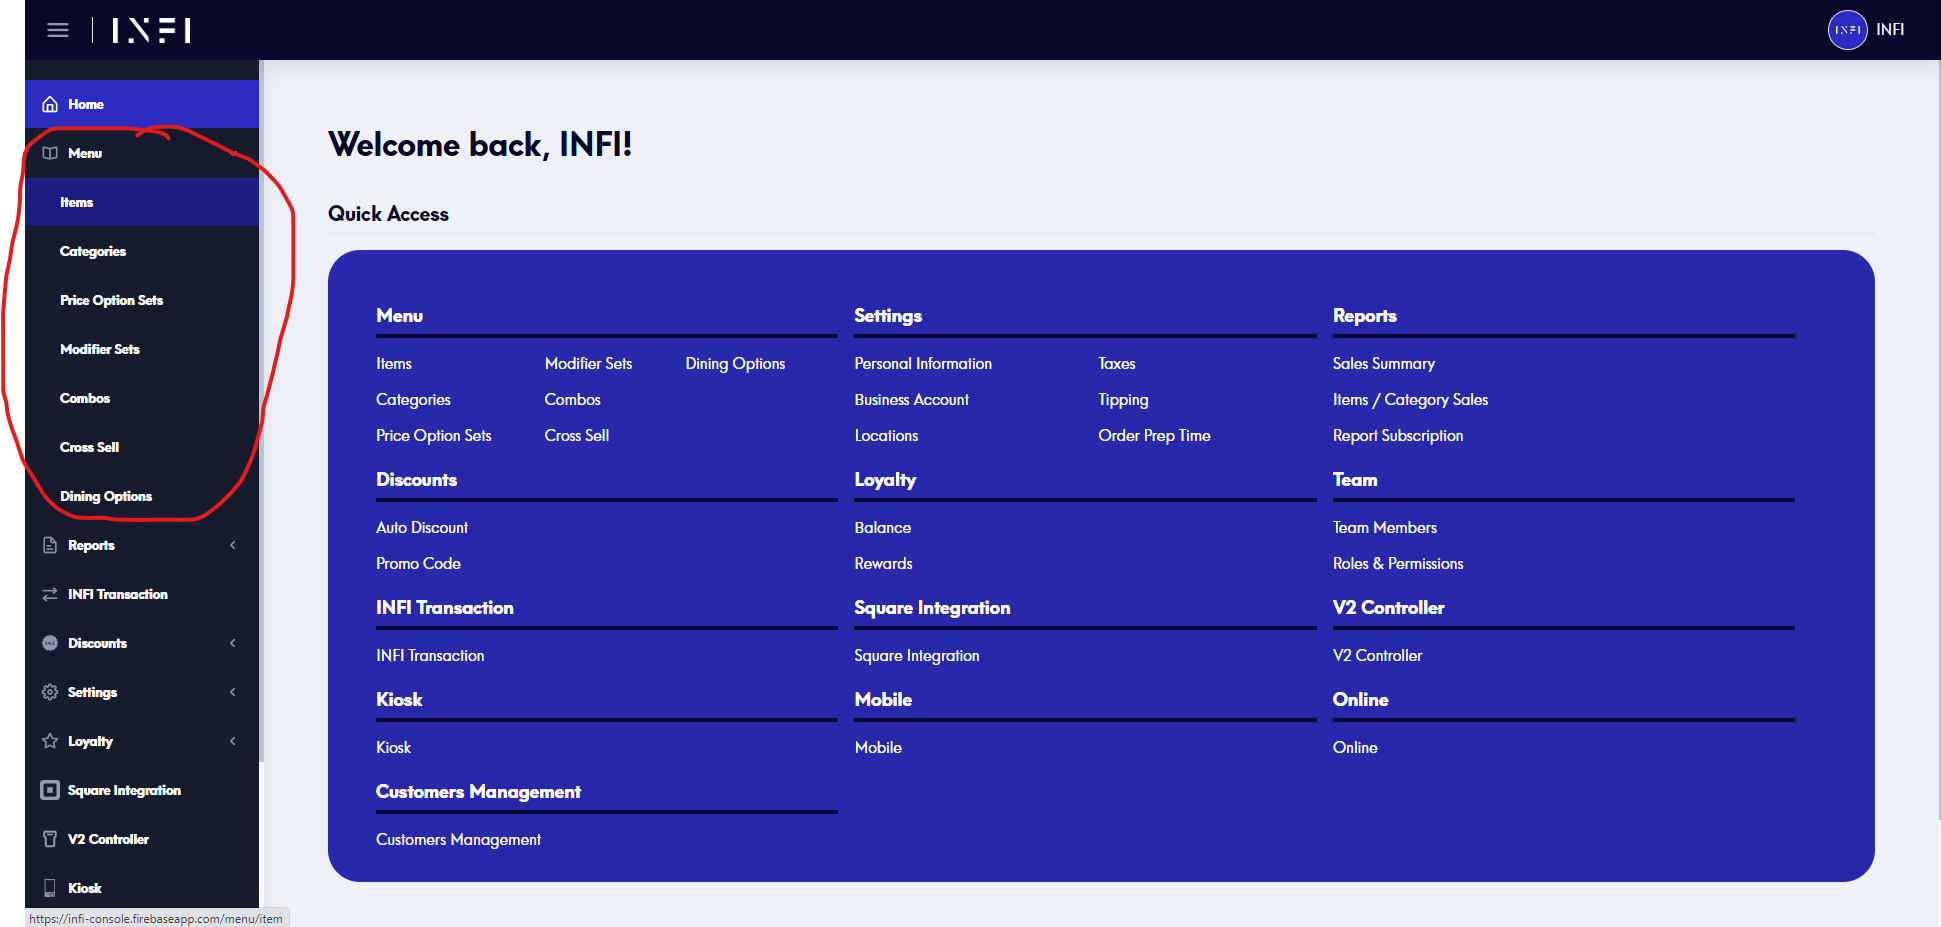Open Dining Options in the sidebar
The image size is (1941, 927).
point(142,496)
